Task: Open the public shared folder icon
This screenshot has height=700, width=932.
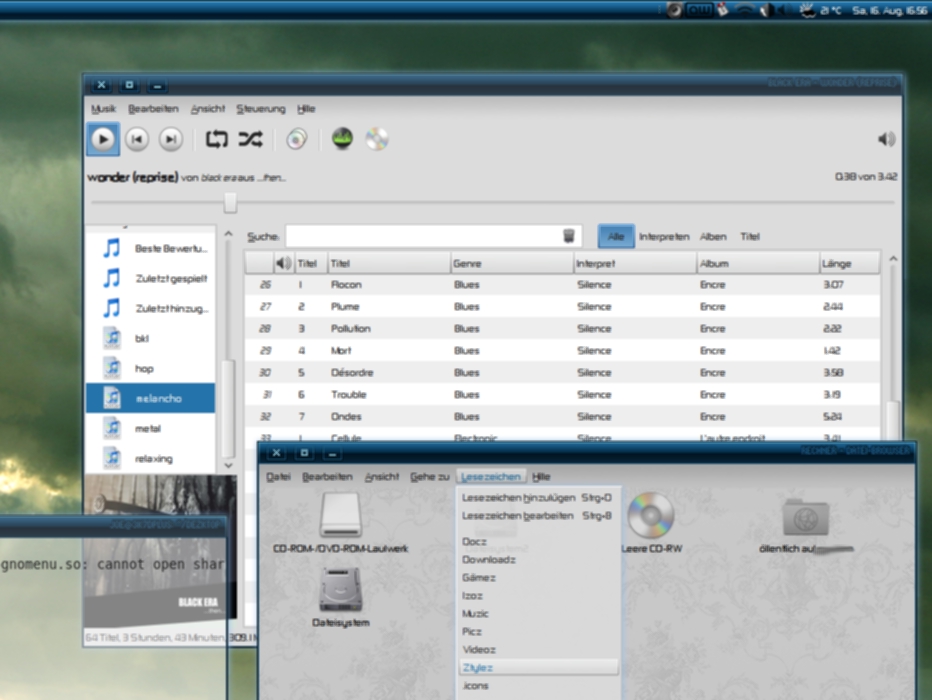Action: 806,517
